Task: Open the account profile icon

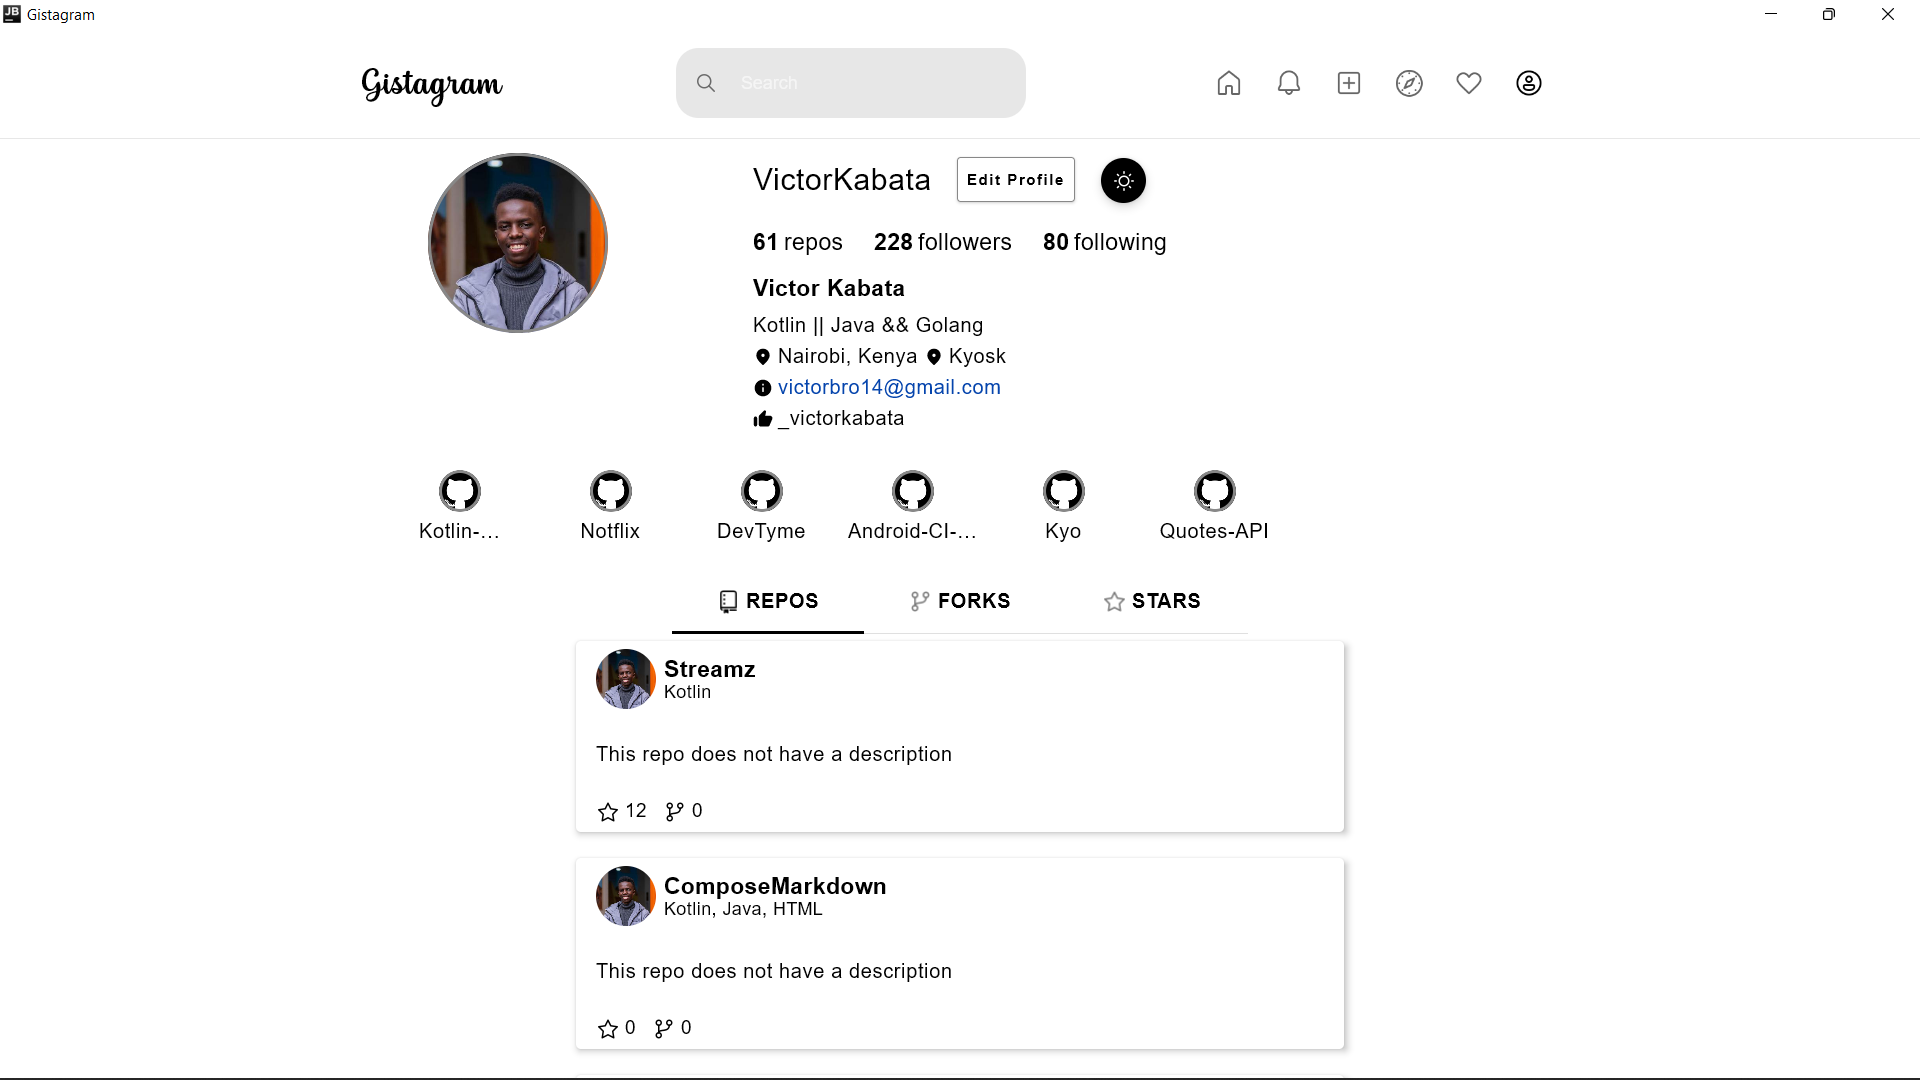Action: point(1529,83)
